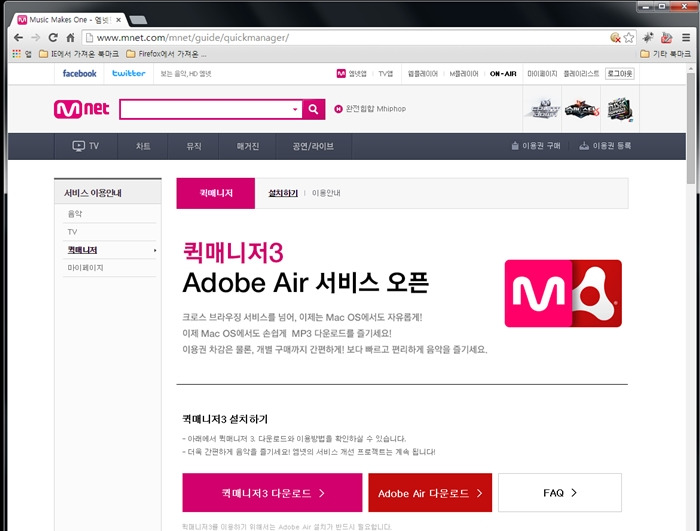Bookmark this page with the star icon
The width and height of the screenshot is (700, 531).
point(629,38)
